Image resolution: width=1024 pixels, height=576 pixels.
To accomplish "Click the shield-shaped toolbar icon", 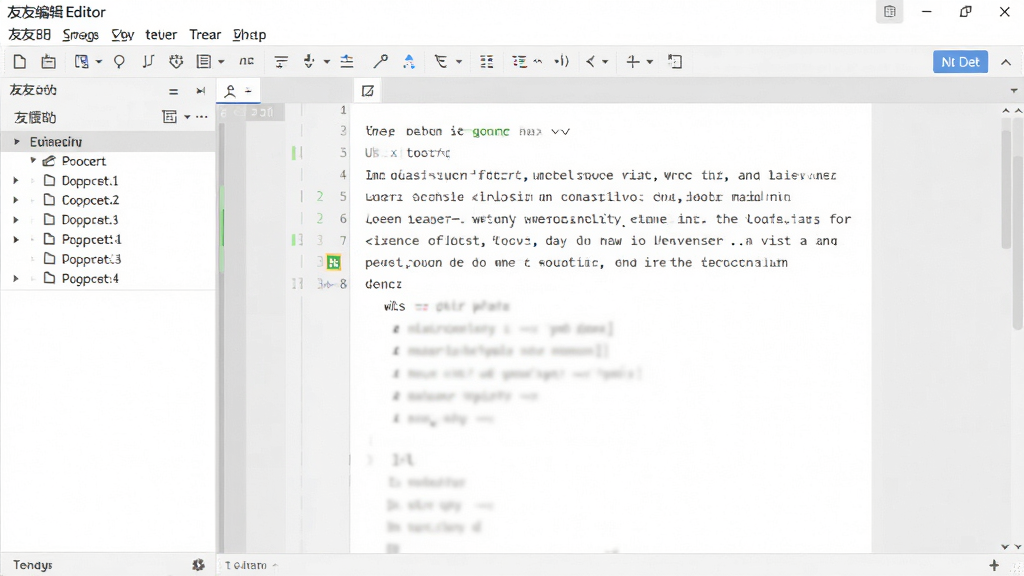I will tap(176, 61).
